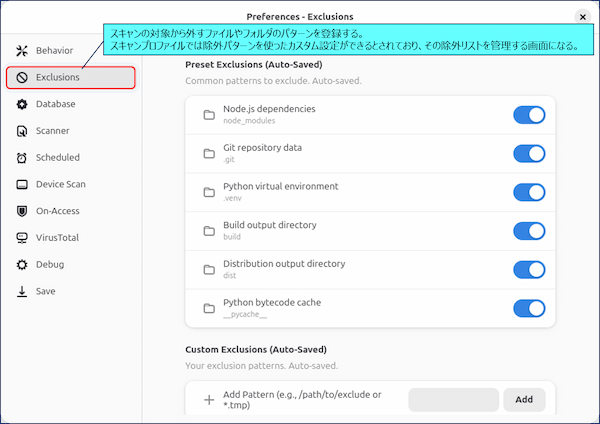Click the Database gear icon in sidebar

pyautogui.click(x=22, y=104)
